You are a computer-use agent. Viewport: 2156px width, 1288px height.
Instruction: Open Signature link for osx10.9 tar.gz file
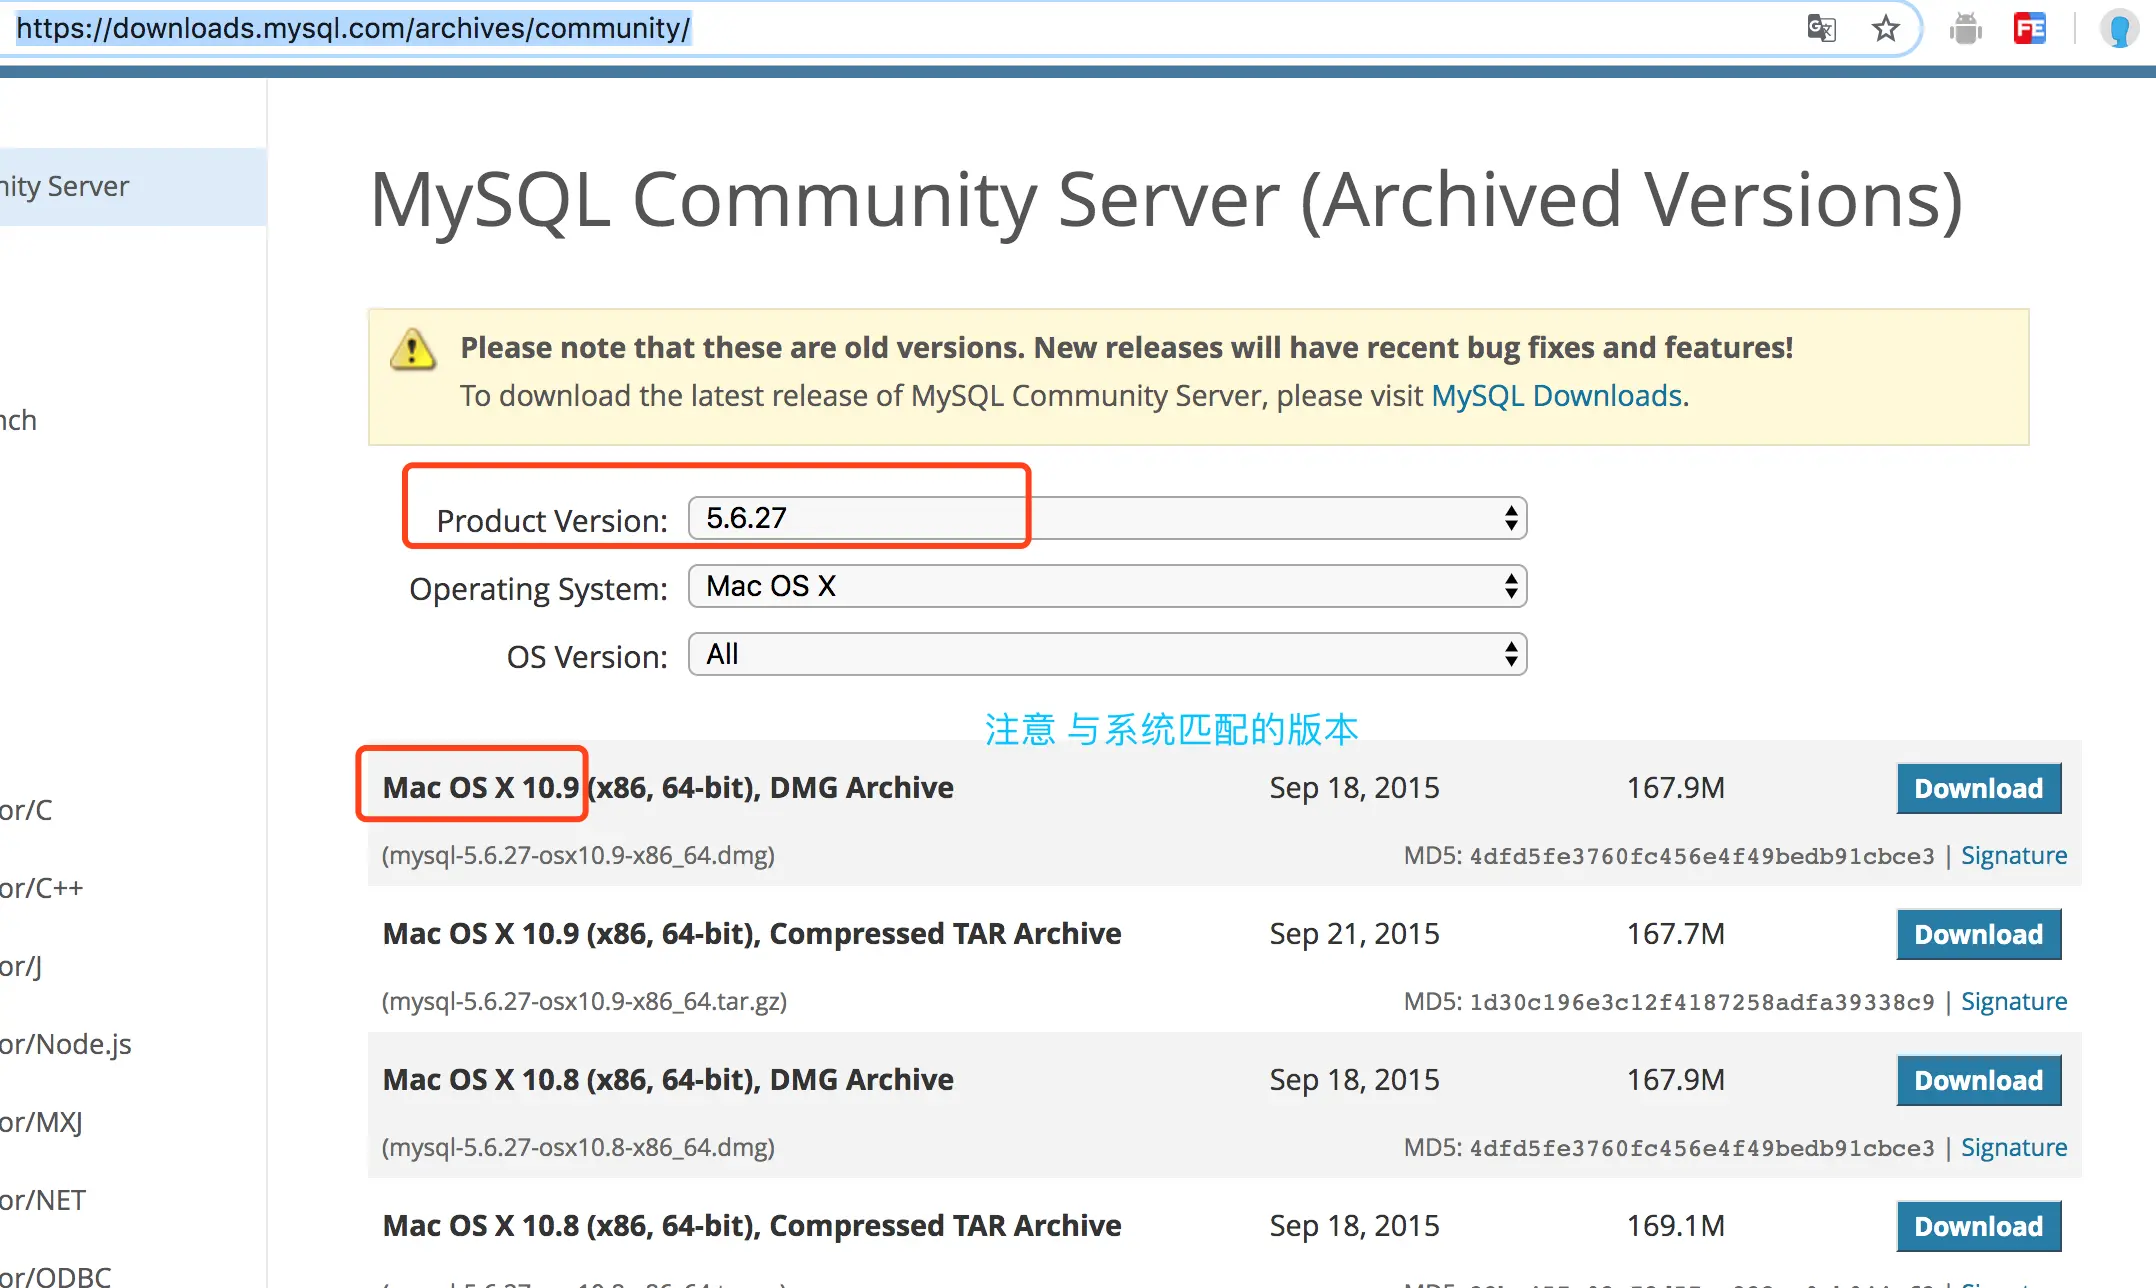point(2013,1001)
